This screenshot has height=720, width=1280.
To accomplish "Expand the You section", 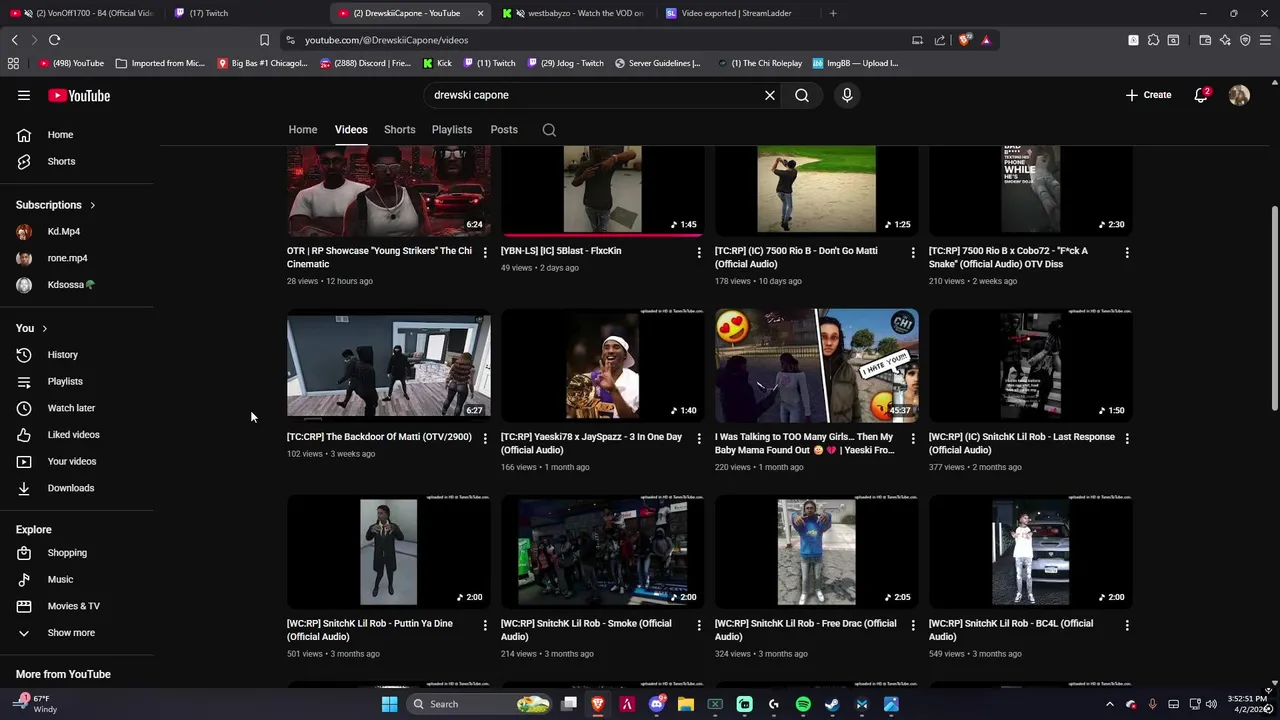I will coord(32,328).
